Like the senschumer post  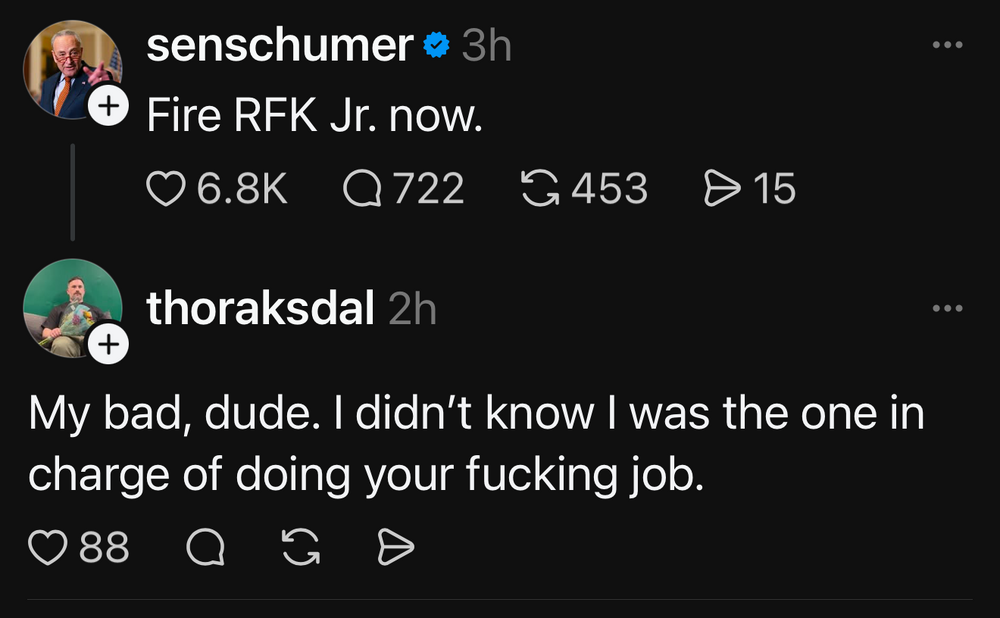click(166, 188)
